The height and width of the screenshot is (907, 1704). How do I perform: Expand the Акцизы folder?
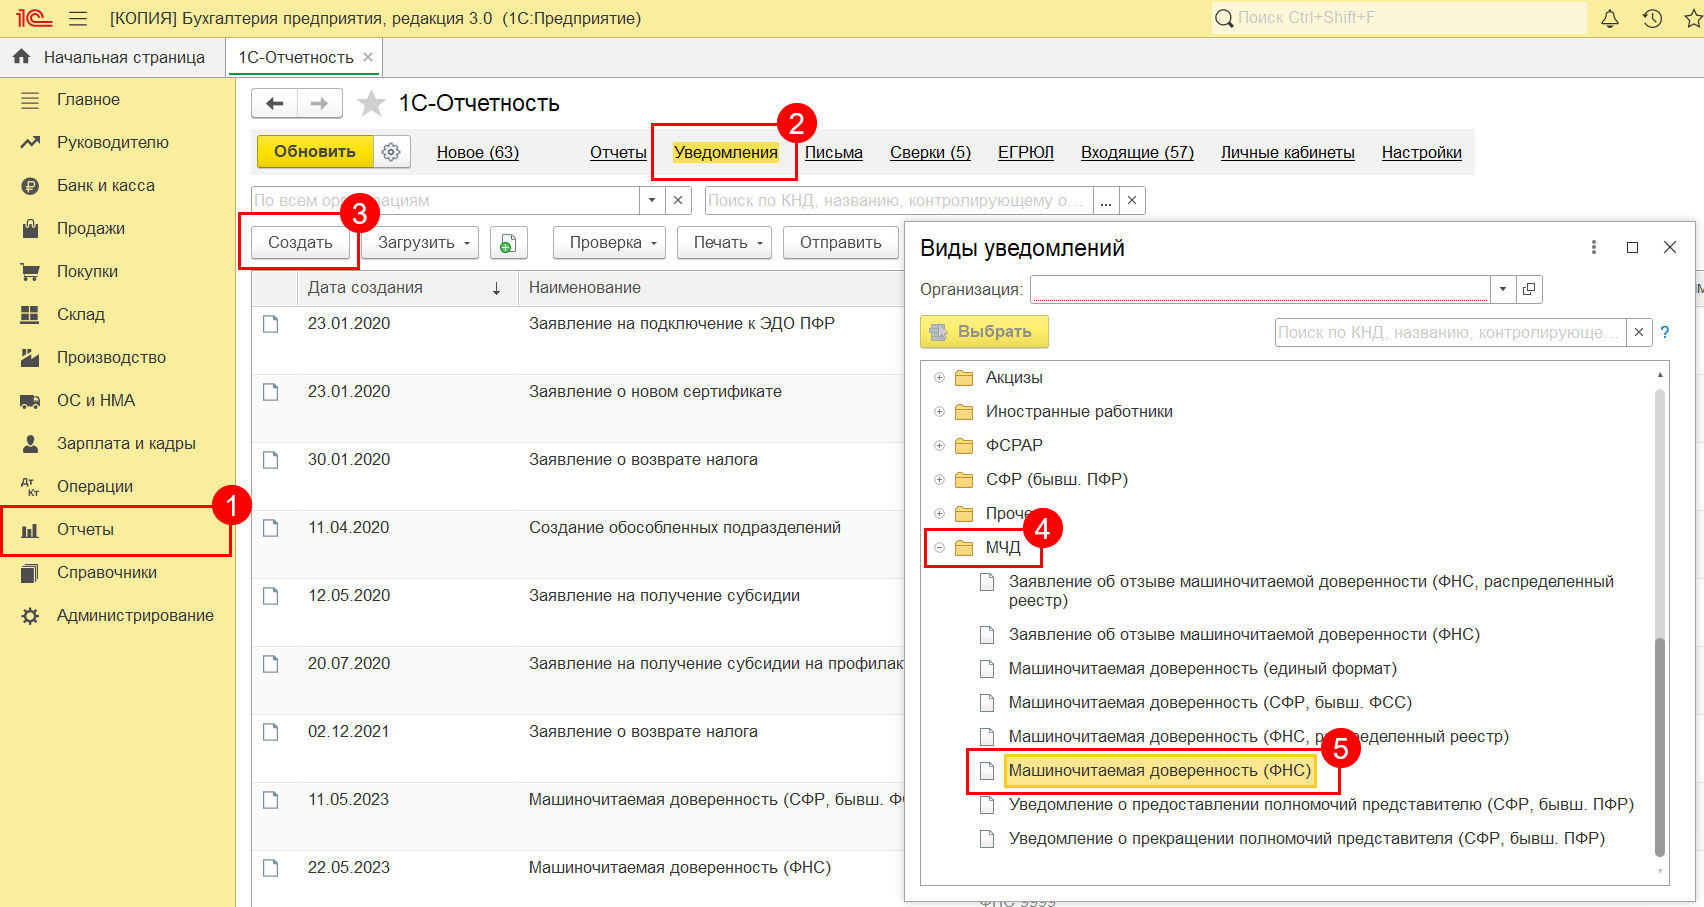point(939,378)
